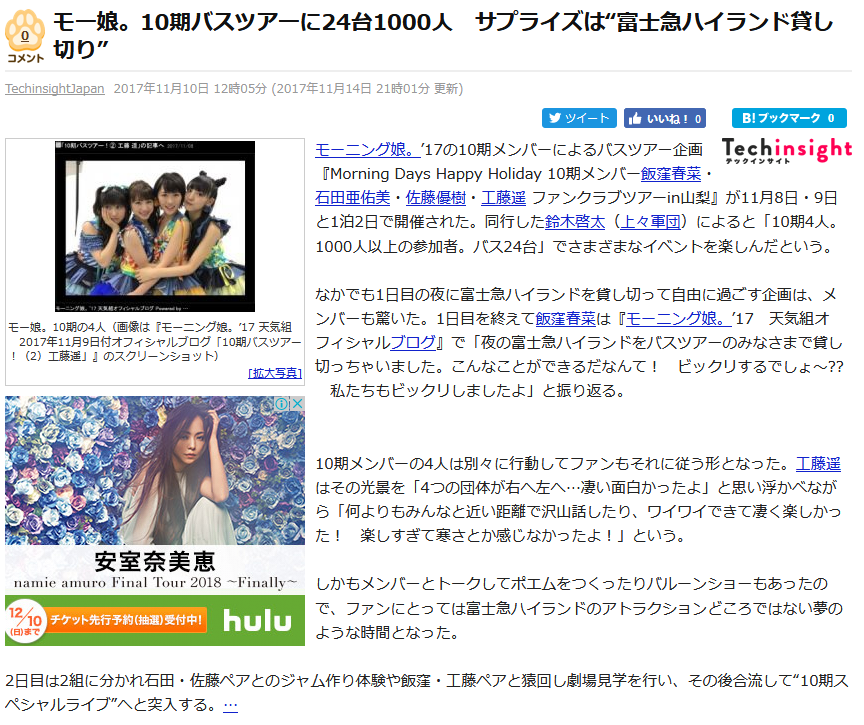Viewport: 864px width, 725px height.
Task: Click the 拡大写真 enlarge photo link
Action: 275,373
